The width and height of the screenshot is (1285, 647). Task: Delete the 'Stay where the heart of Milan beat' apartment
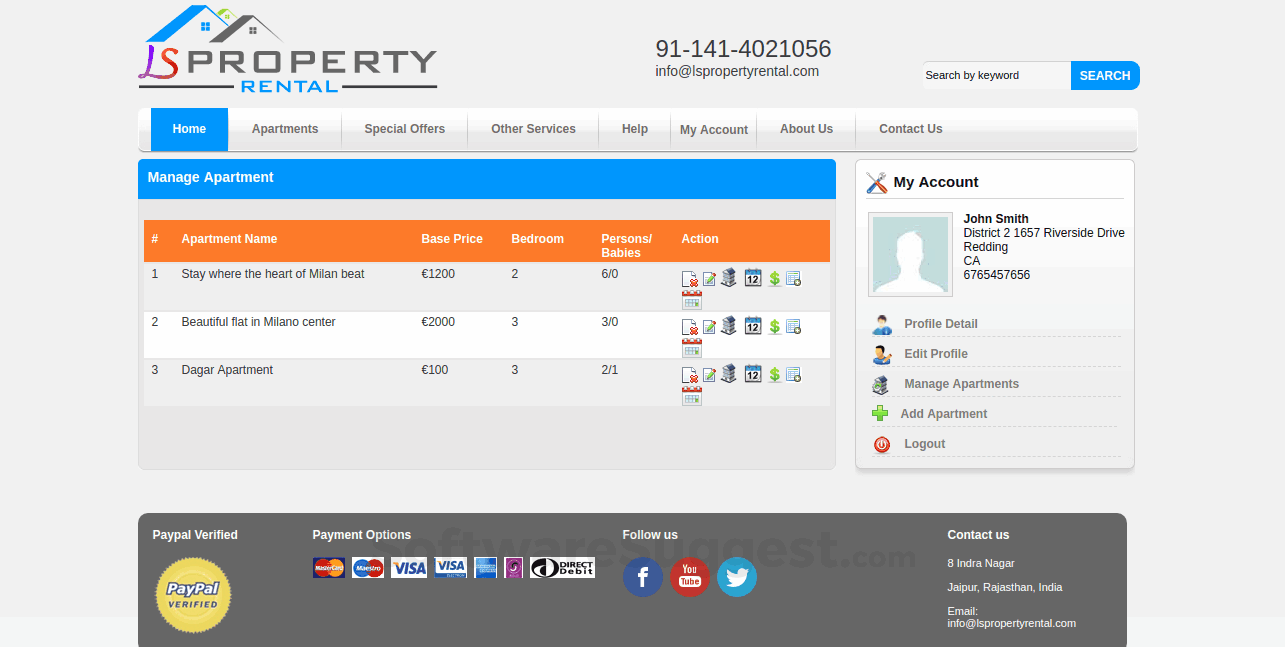click(x=690, y=279)
